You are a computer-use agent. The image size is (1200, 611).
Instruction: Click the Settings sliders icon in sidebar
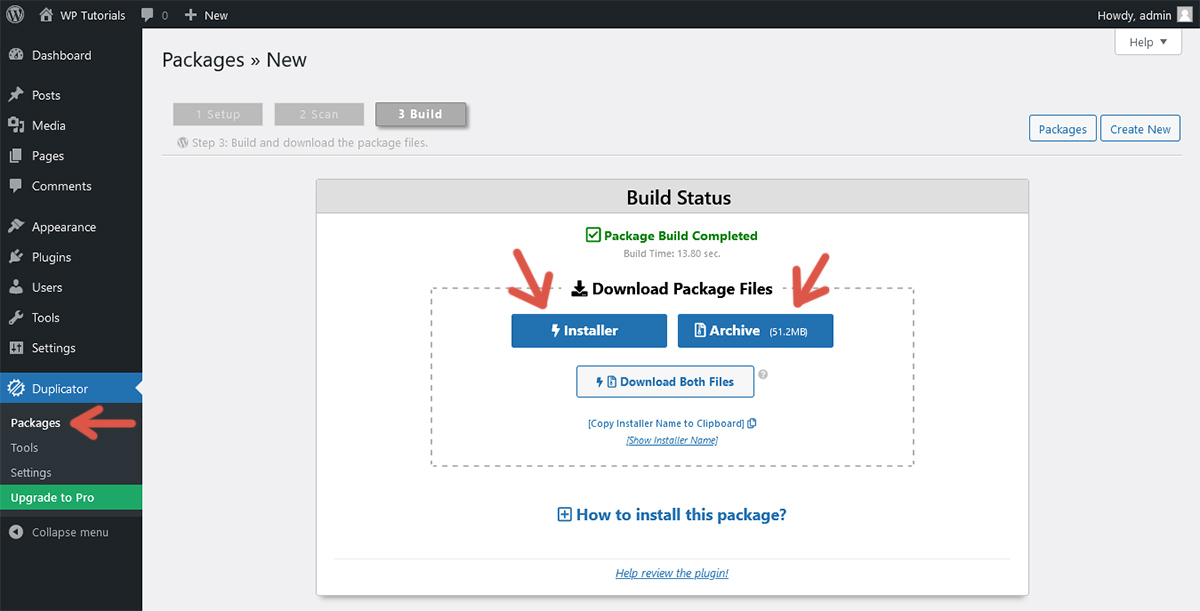pyautogui.click(x=16, y=348)
